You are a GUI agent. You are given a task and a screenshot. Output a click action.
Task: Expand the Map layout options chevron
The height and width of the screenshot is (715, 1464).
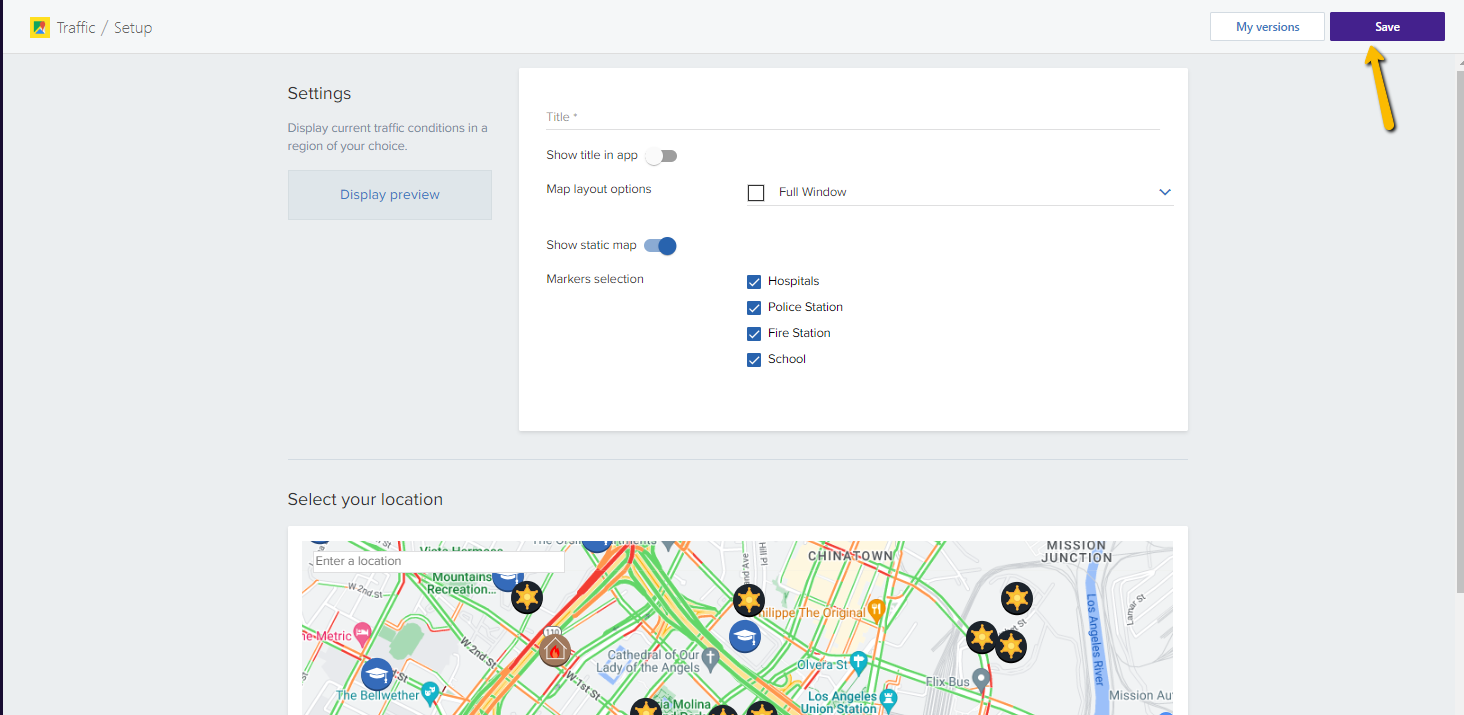pyautogui.click(x=1164, y=192)
